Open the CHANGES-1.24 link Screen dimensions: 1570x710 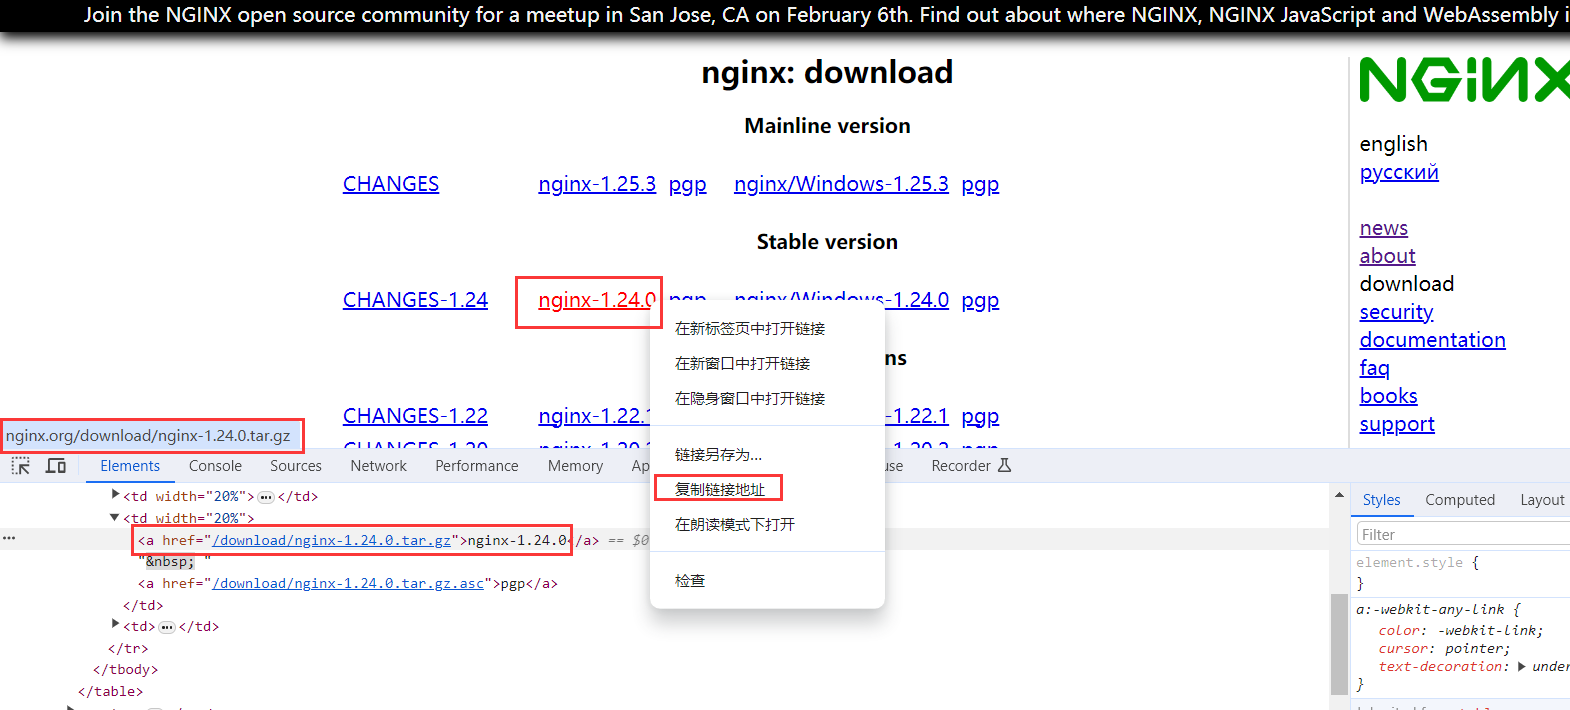coord(415,300)
